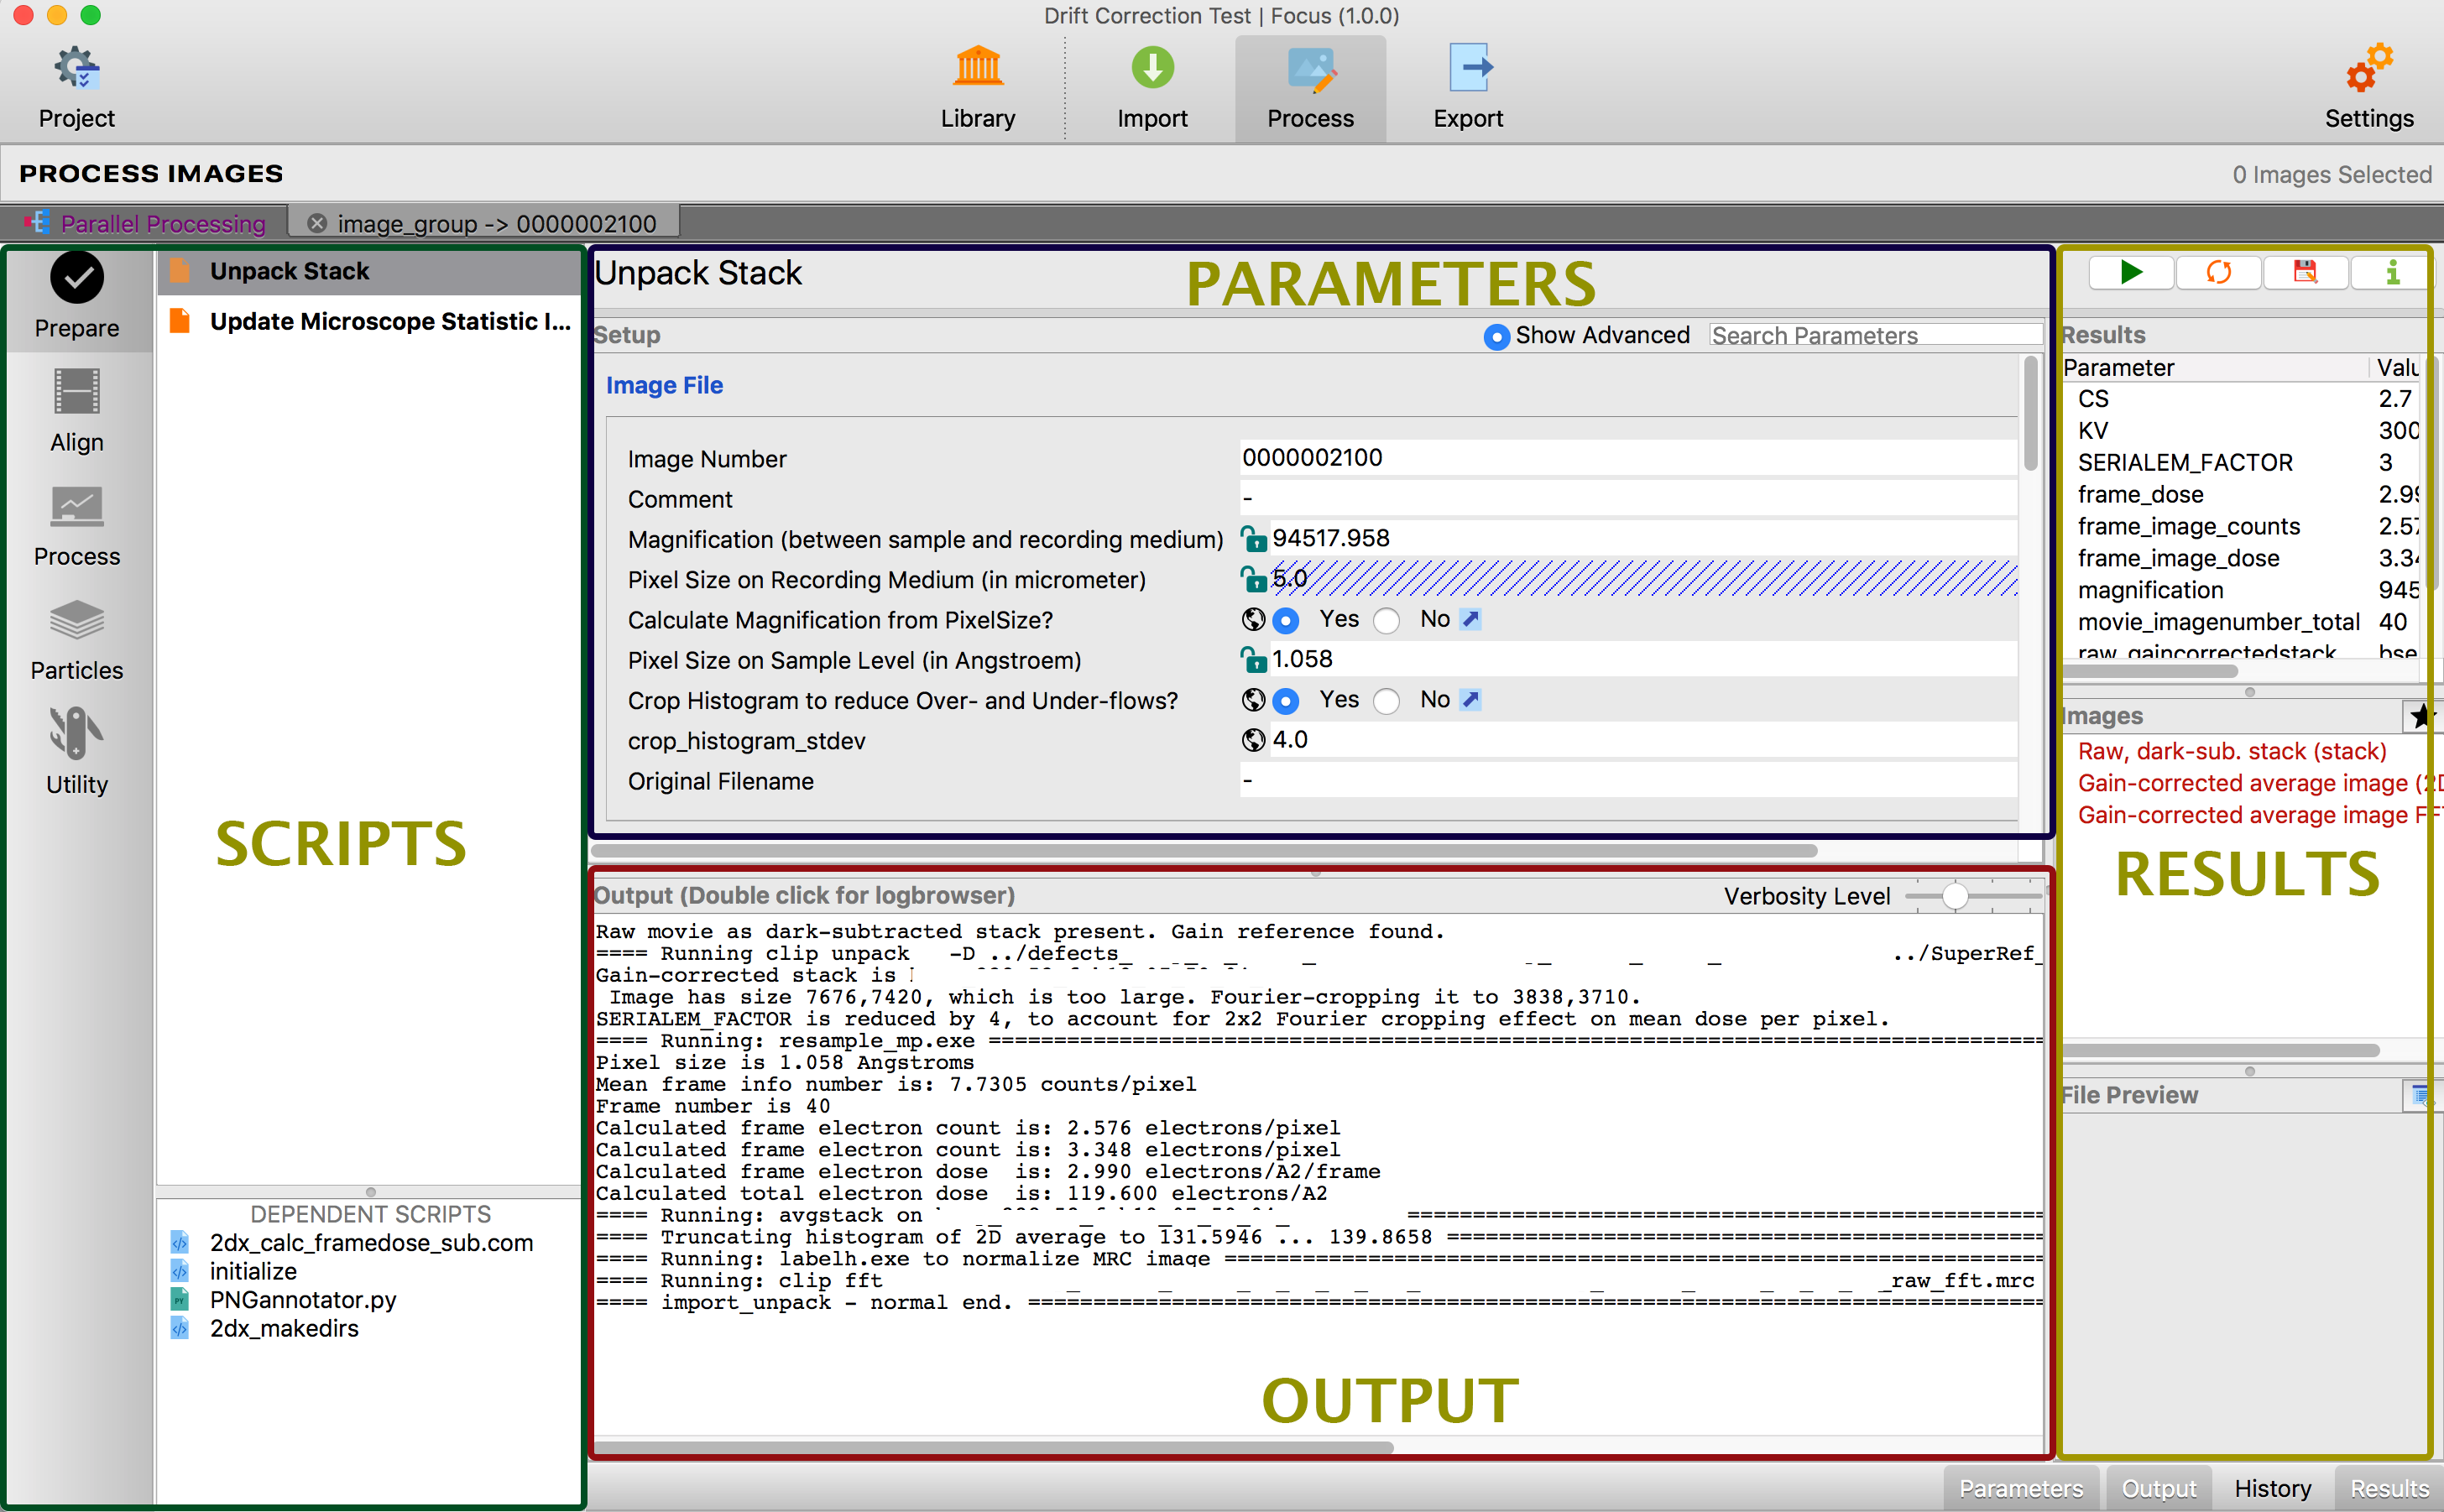Click the red floppy disk save icon
This screenshot has height=1512, width=2444.
pos(2305,272)
